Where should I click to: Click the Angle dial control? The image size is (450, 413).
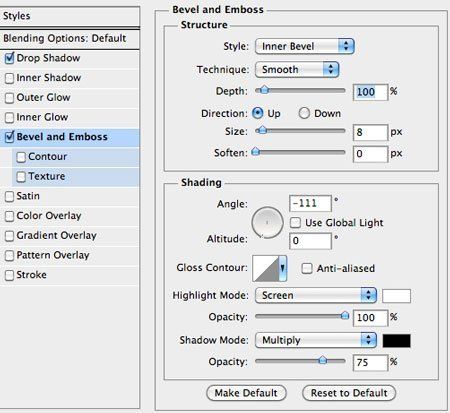pos(267,223)
